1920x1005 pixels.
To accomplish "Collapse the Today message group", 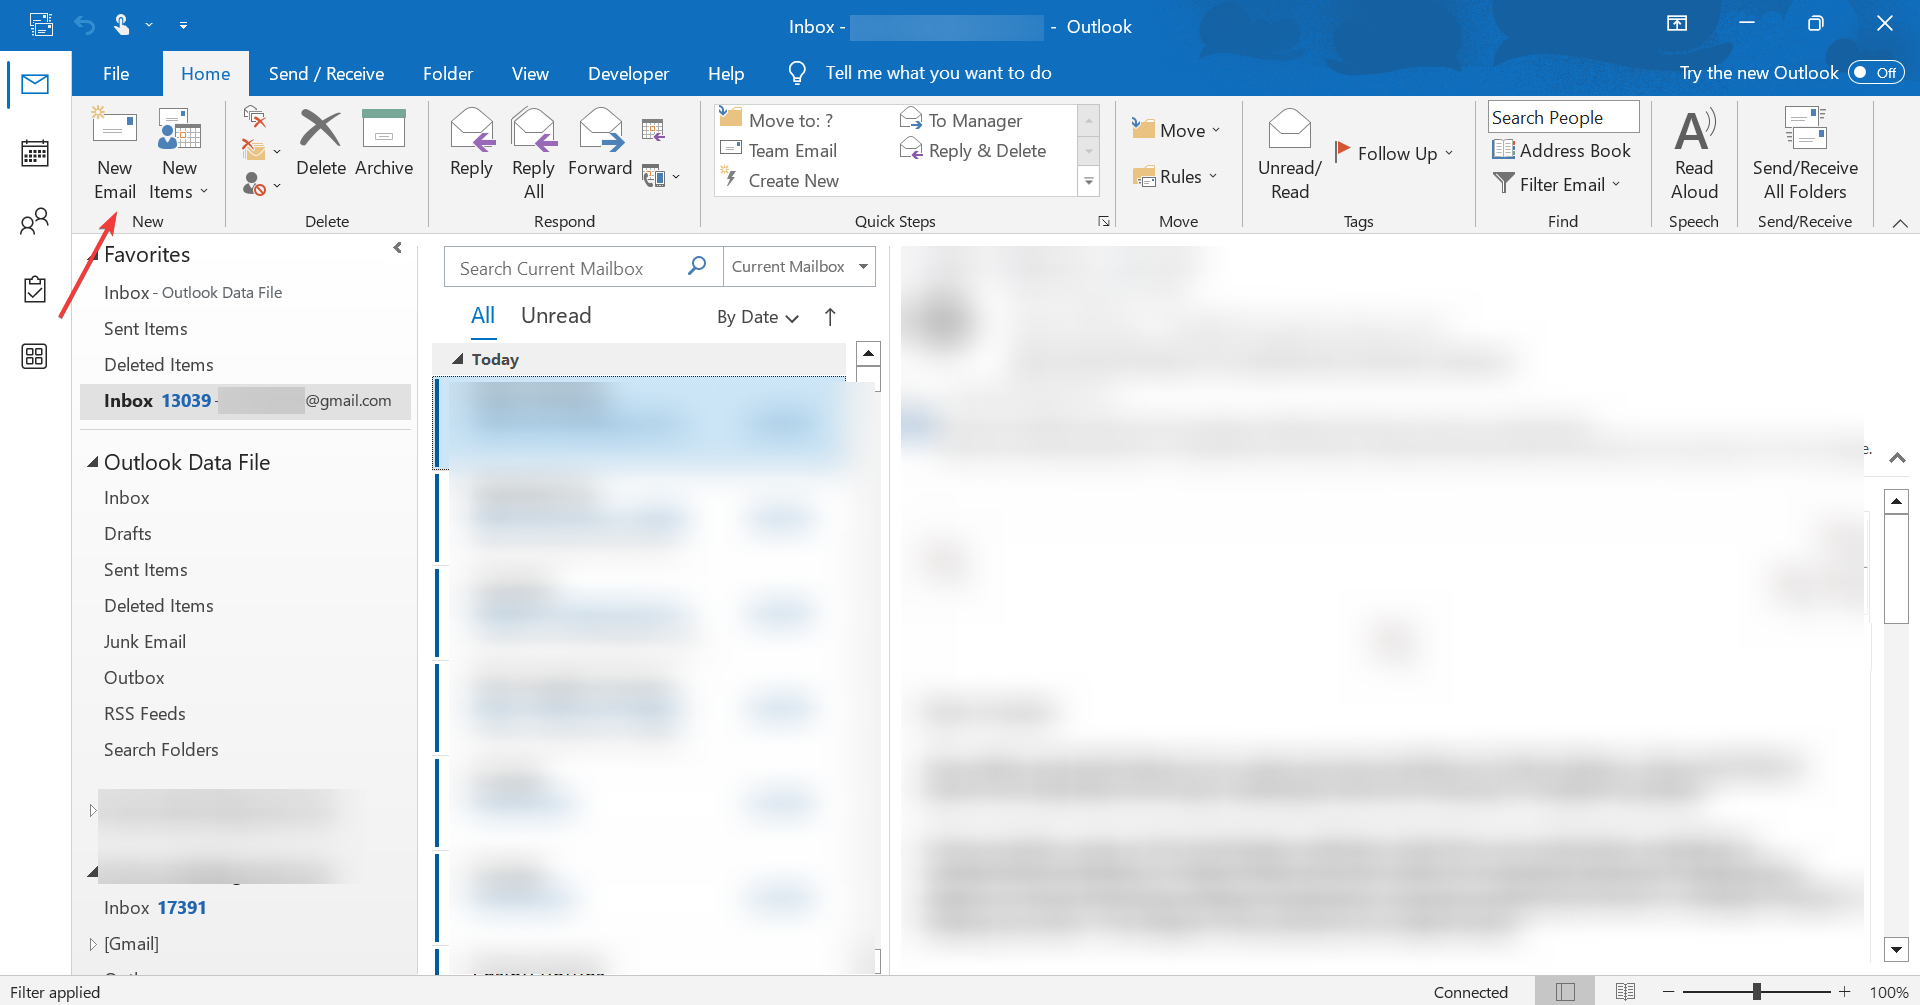I will [x=457, y=359].
